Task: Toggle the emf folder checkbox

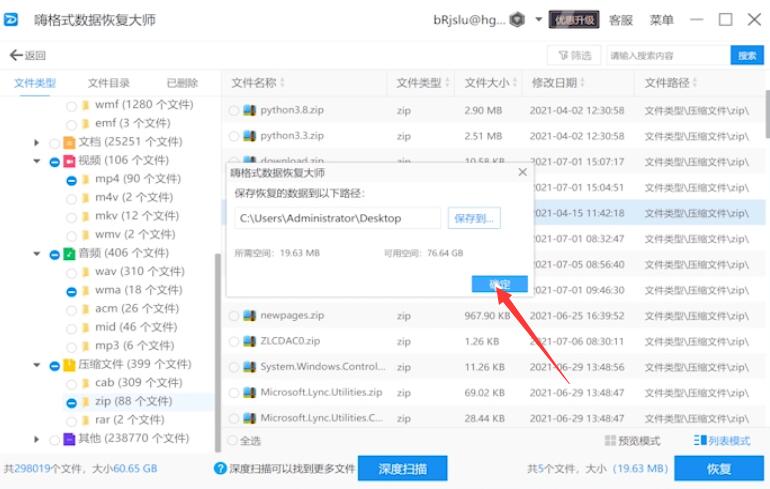Action: pos(71,124)
